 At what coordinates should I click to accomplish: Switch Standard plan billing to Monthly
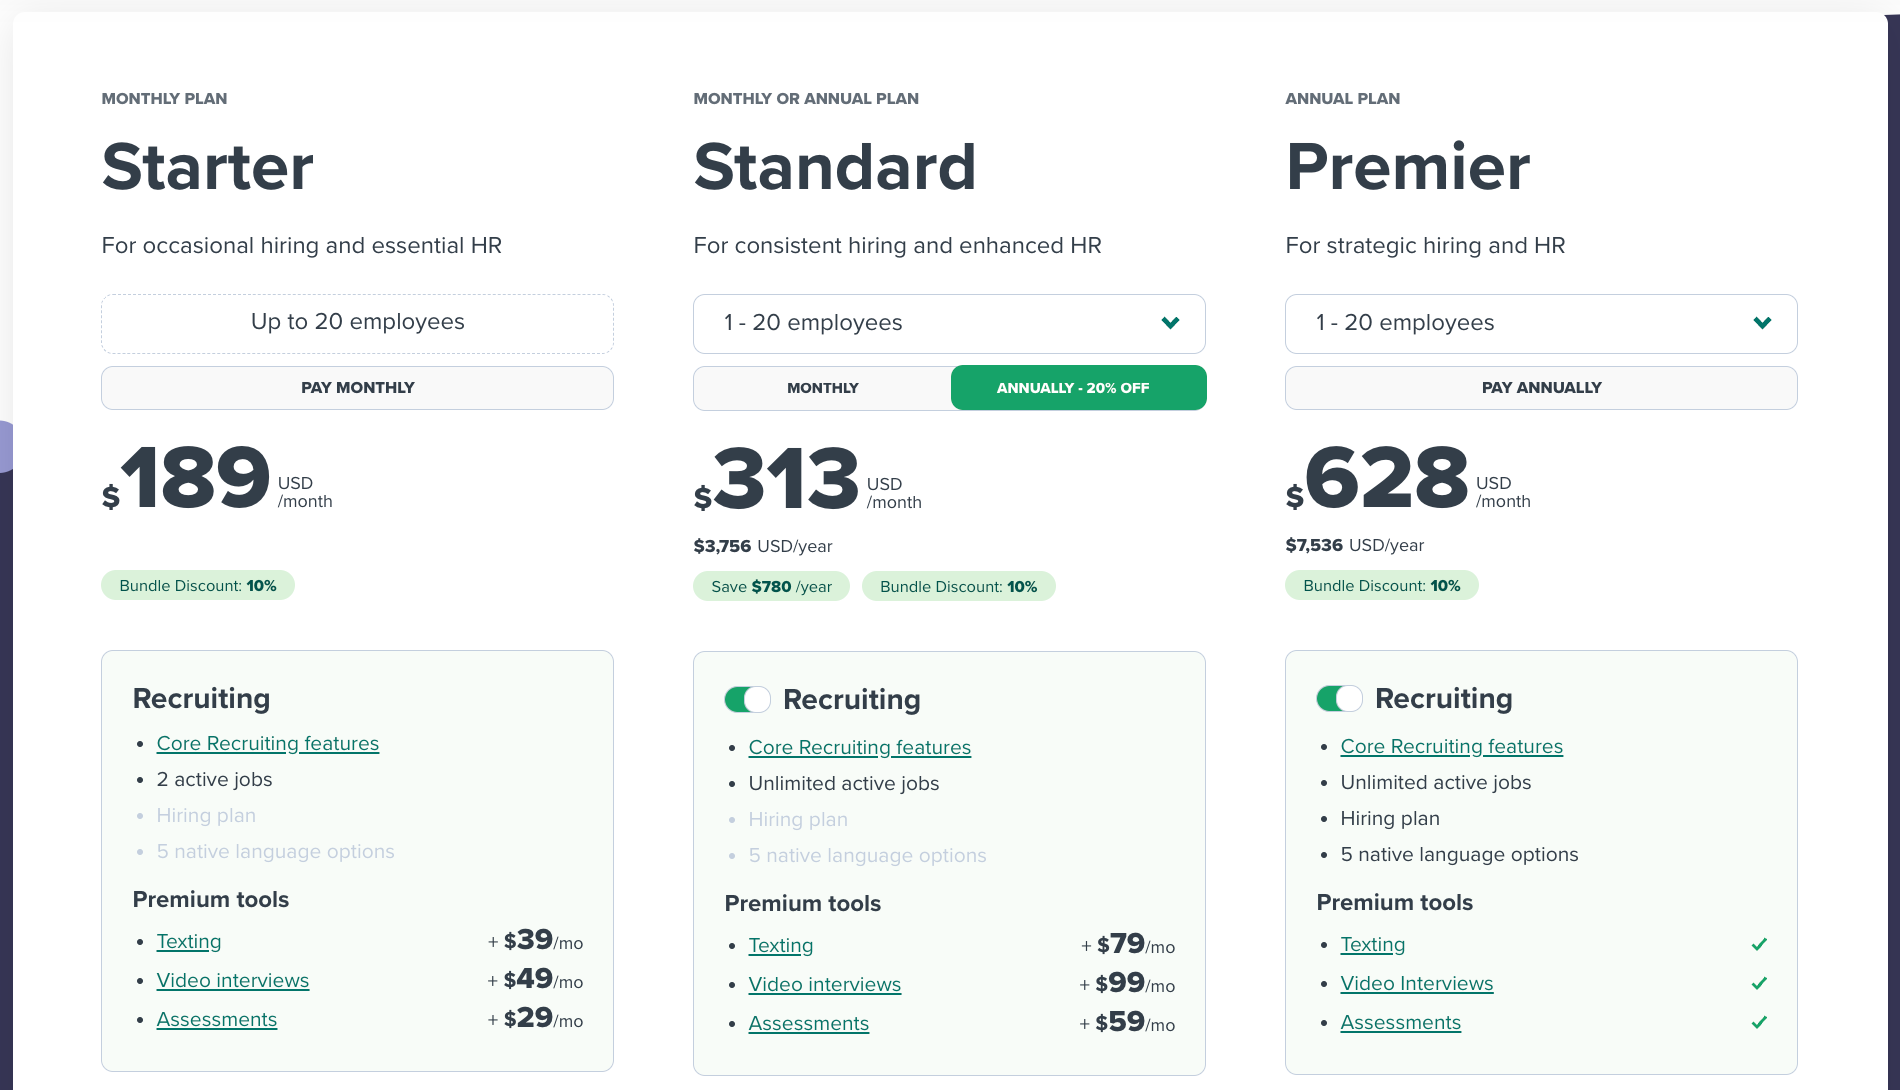821,387
